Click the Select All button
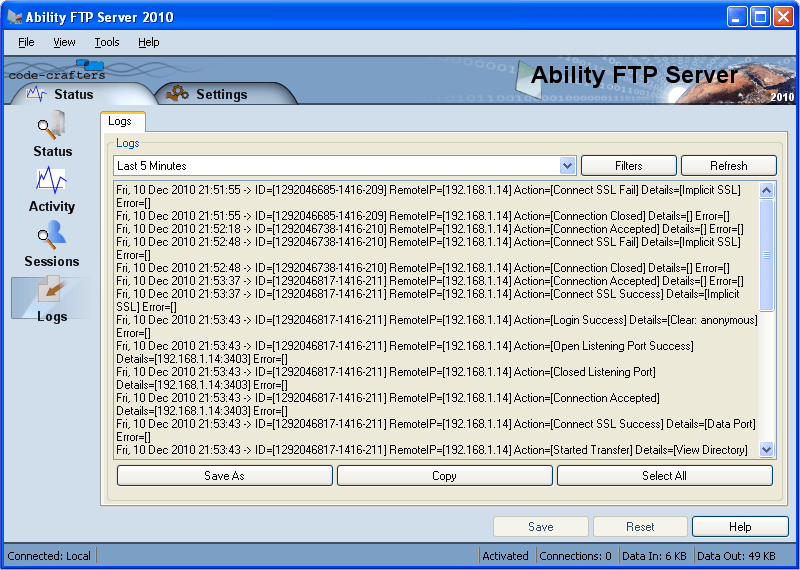This screenshot has width=800, height=570. (664, 476)
